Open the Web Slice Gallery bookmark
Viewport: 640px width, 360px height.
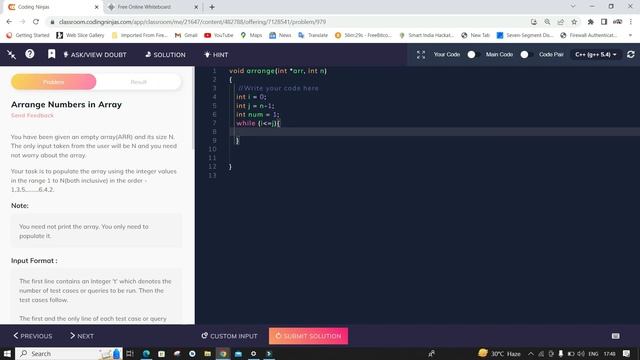pyautogui.click(x=80, y=36)
